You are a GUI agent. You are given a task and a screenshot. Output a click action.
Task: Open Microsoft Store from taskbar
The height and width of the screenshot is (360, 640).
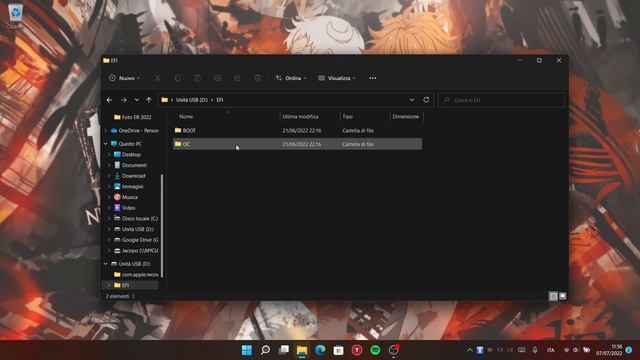pos(338,350)
